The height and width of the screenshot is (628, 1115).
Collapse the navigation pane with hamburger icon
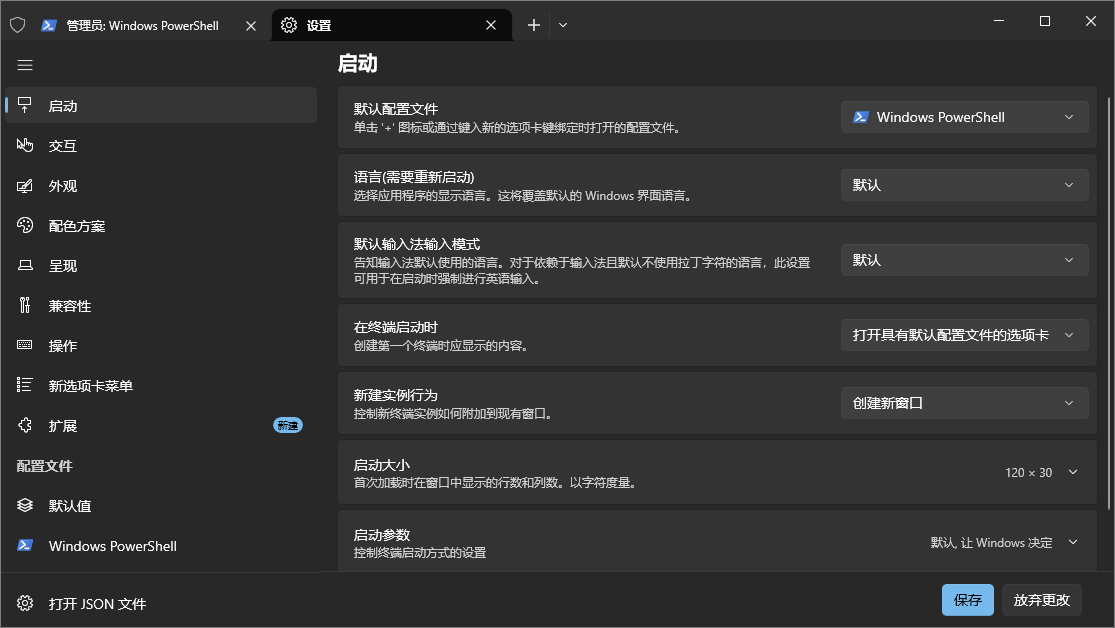coord(25,65)
